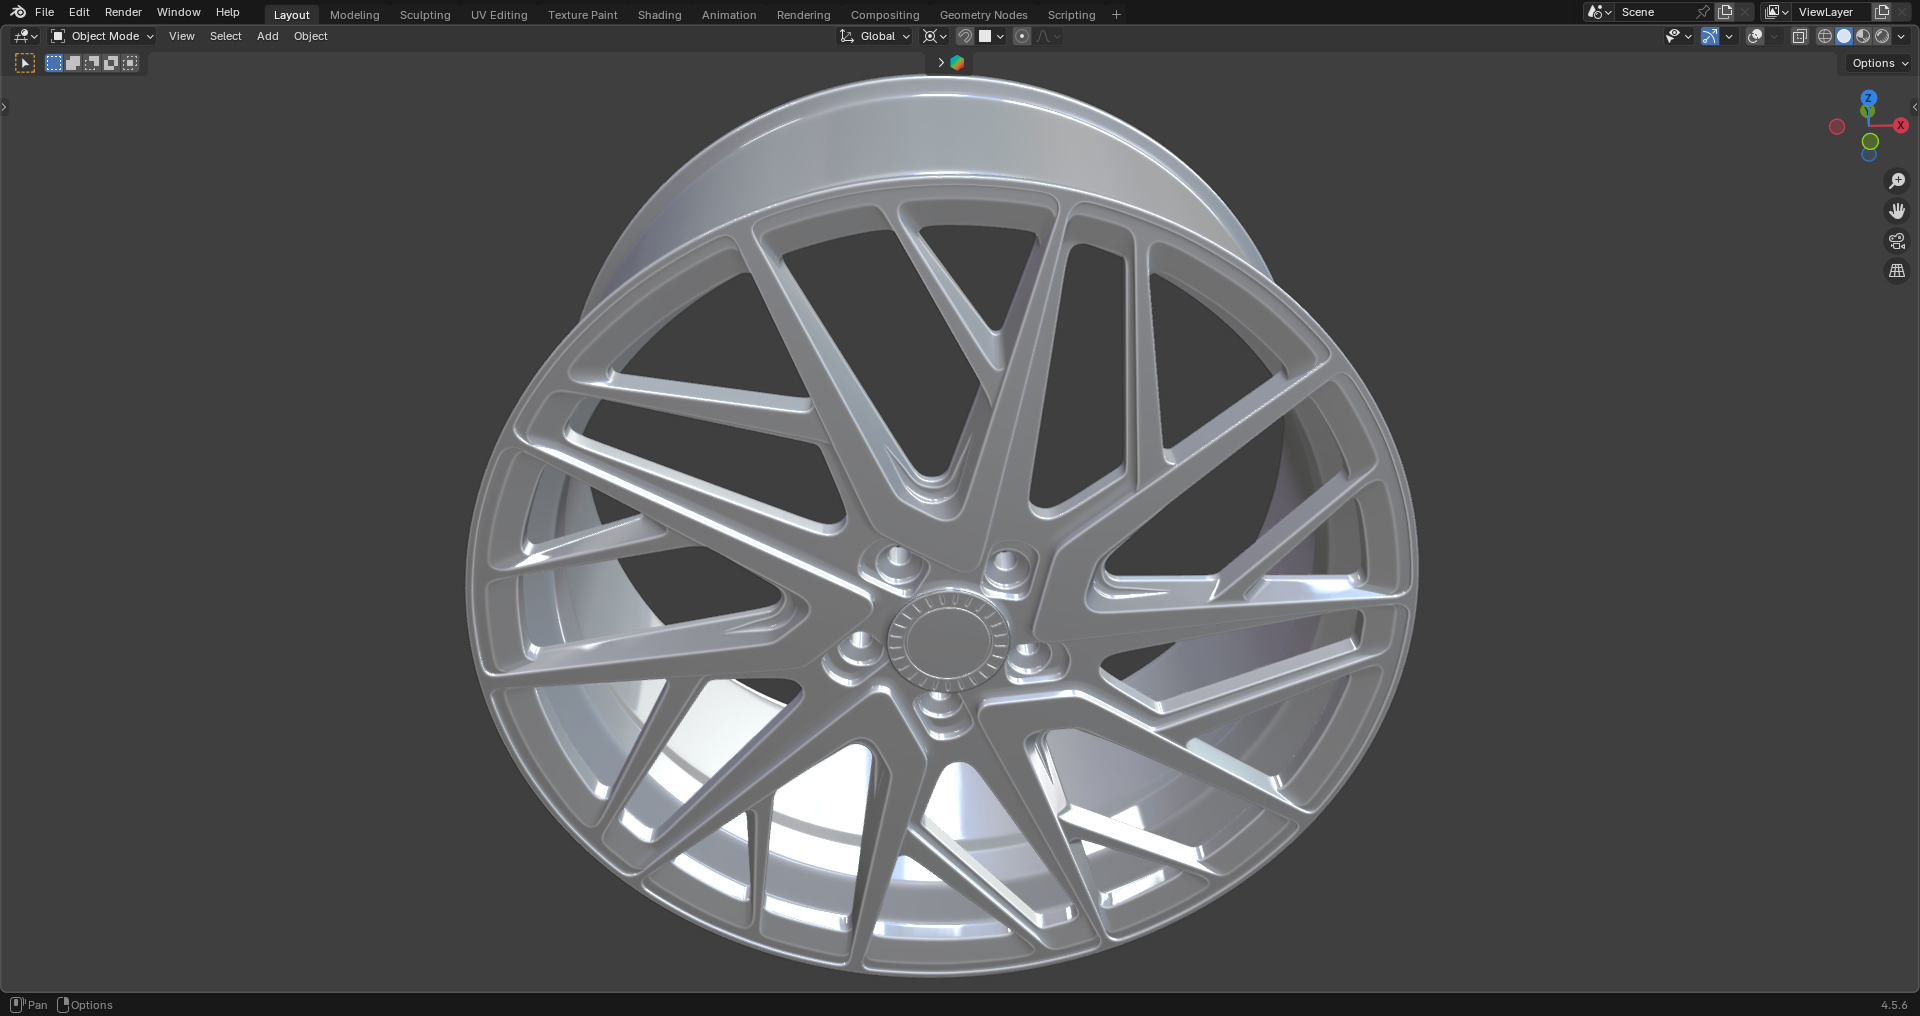
Task: Open the viewport Add menu
Action: pos(267,36)
